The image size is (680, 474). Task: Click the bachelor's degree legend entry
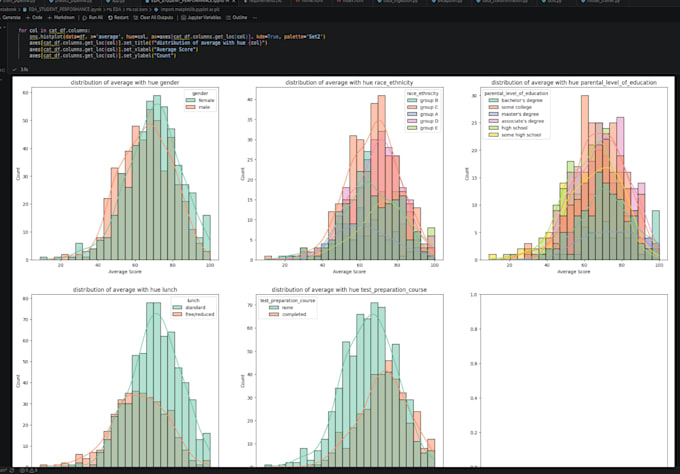coord(516,100)
